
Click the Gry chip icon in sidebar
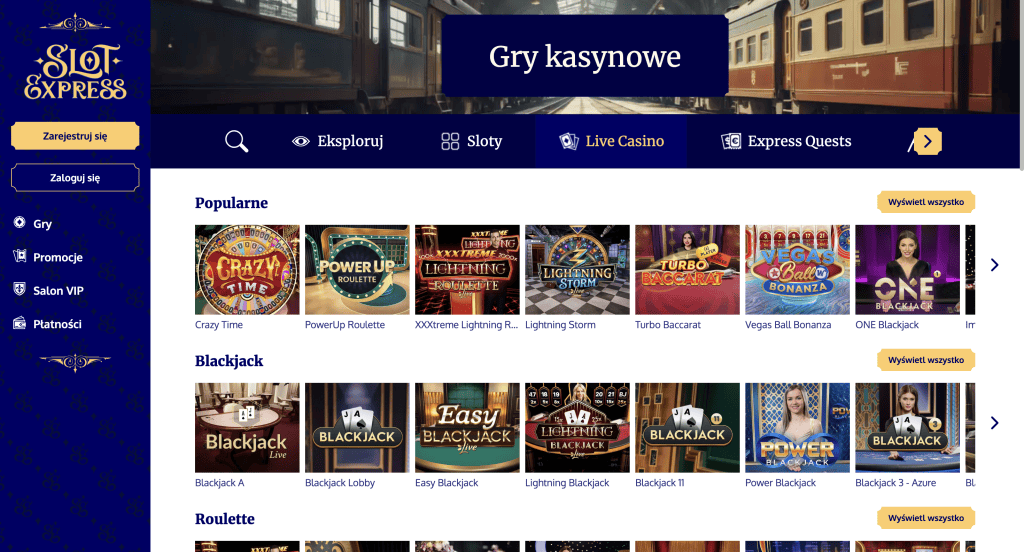(20, 223)
